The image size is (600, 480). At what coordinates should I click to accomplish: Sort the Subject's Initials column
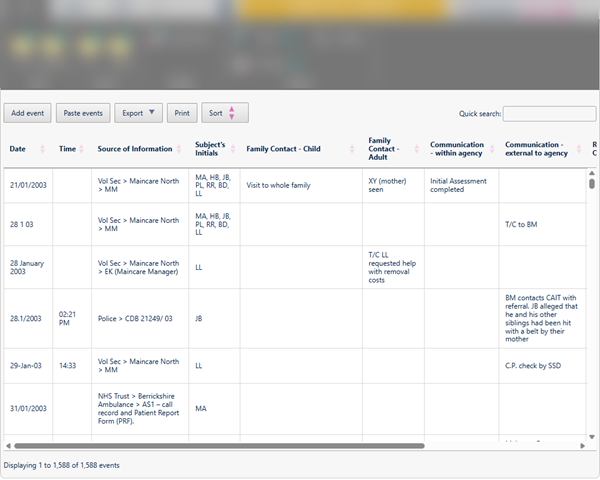(233, 149)
